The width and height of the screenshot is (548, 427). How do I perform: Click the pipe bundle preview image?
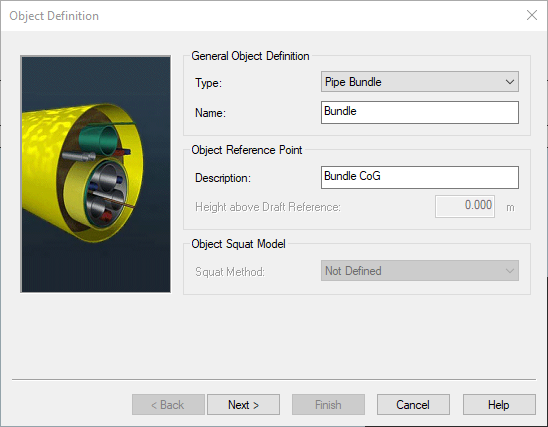tap(96, 174)
